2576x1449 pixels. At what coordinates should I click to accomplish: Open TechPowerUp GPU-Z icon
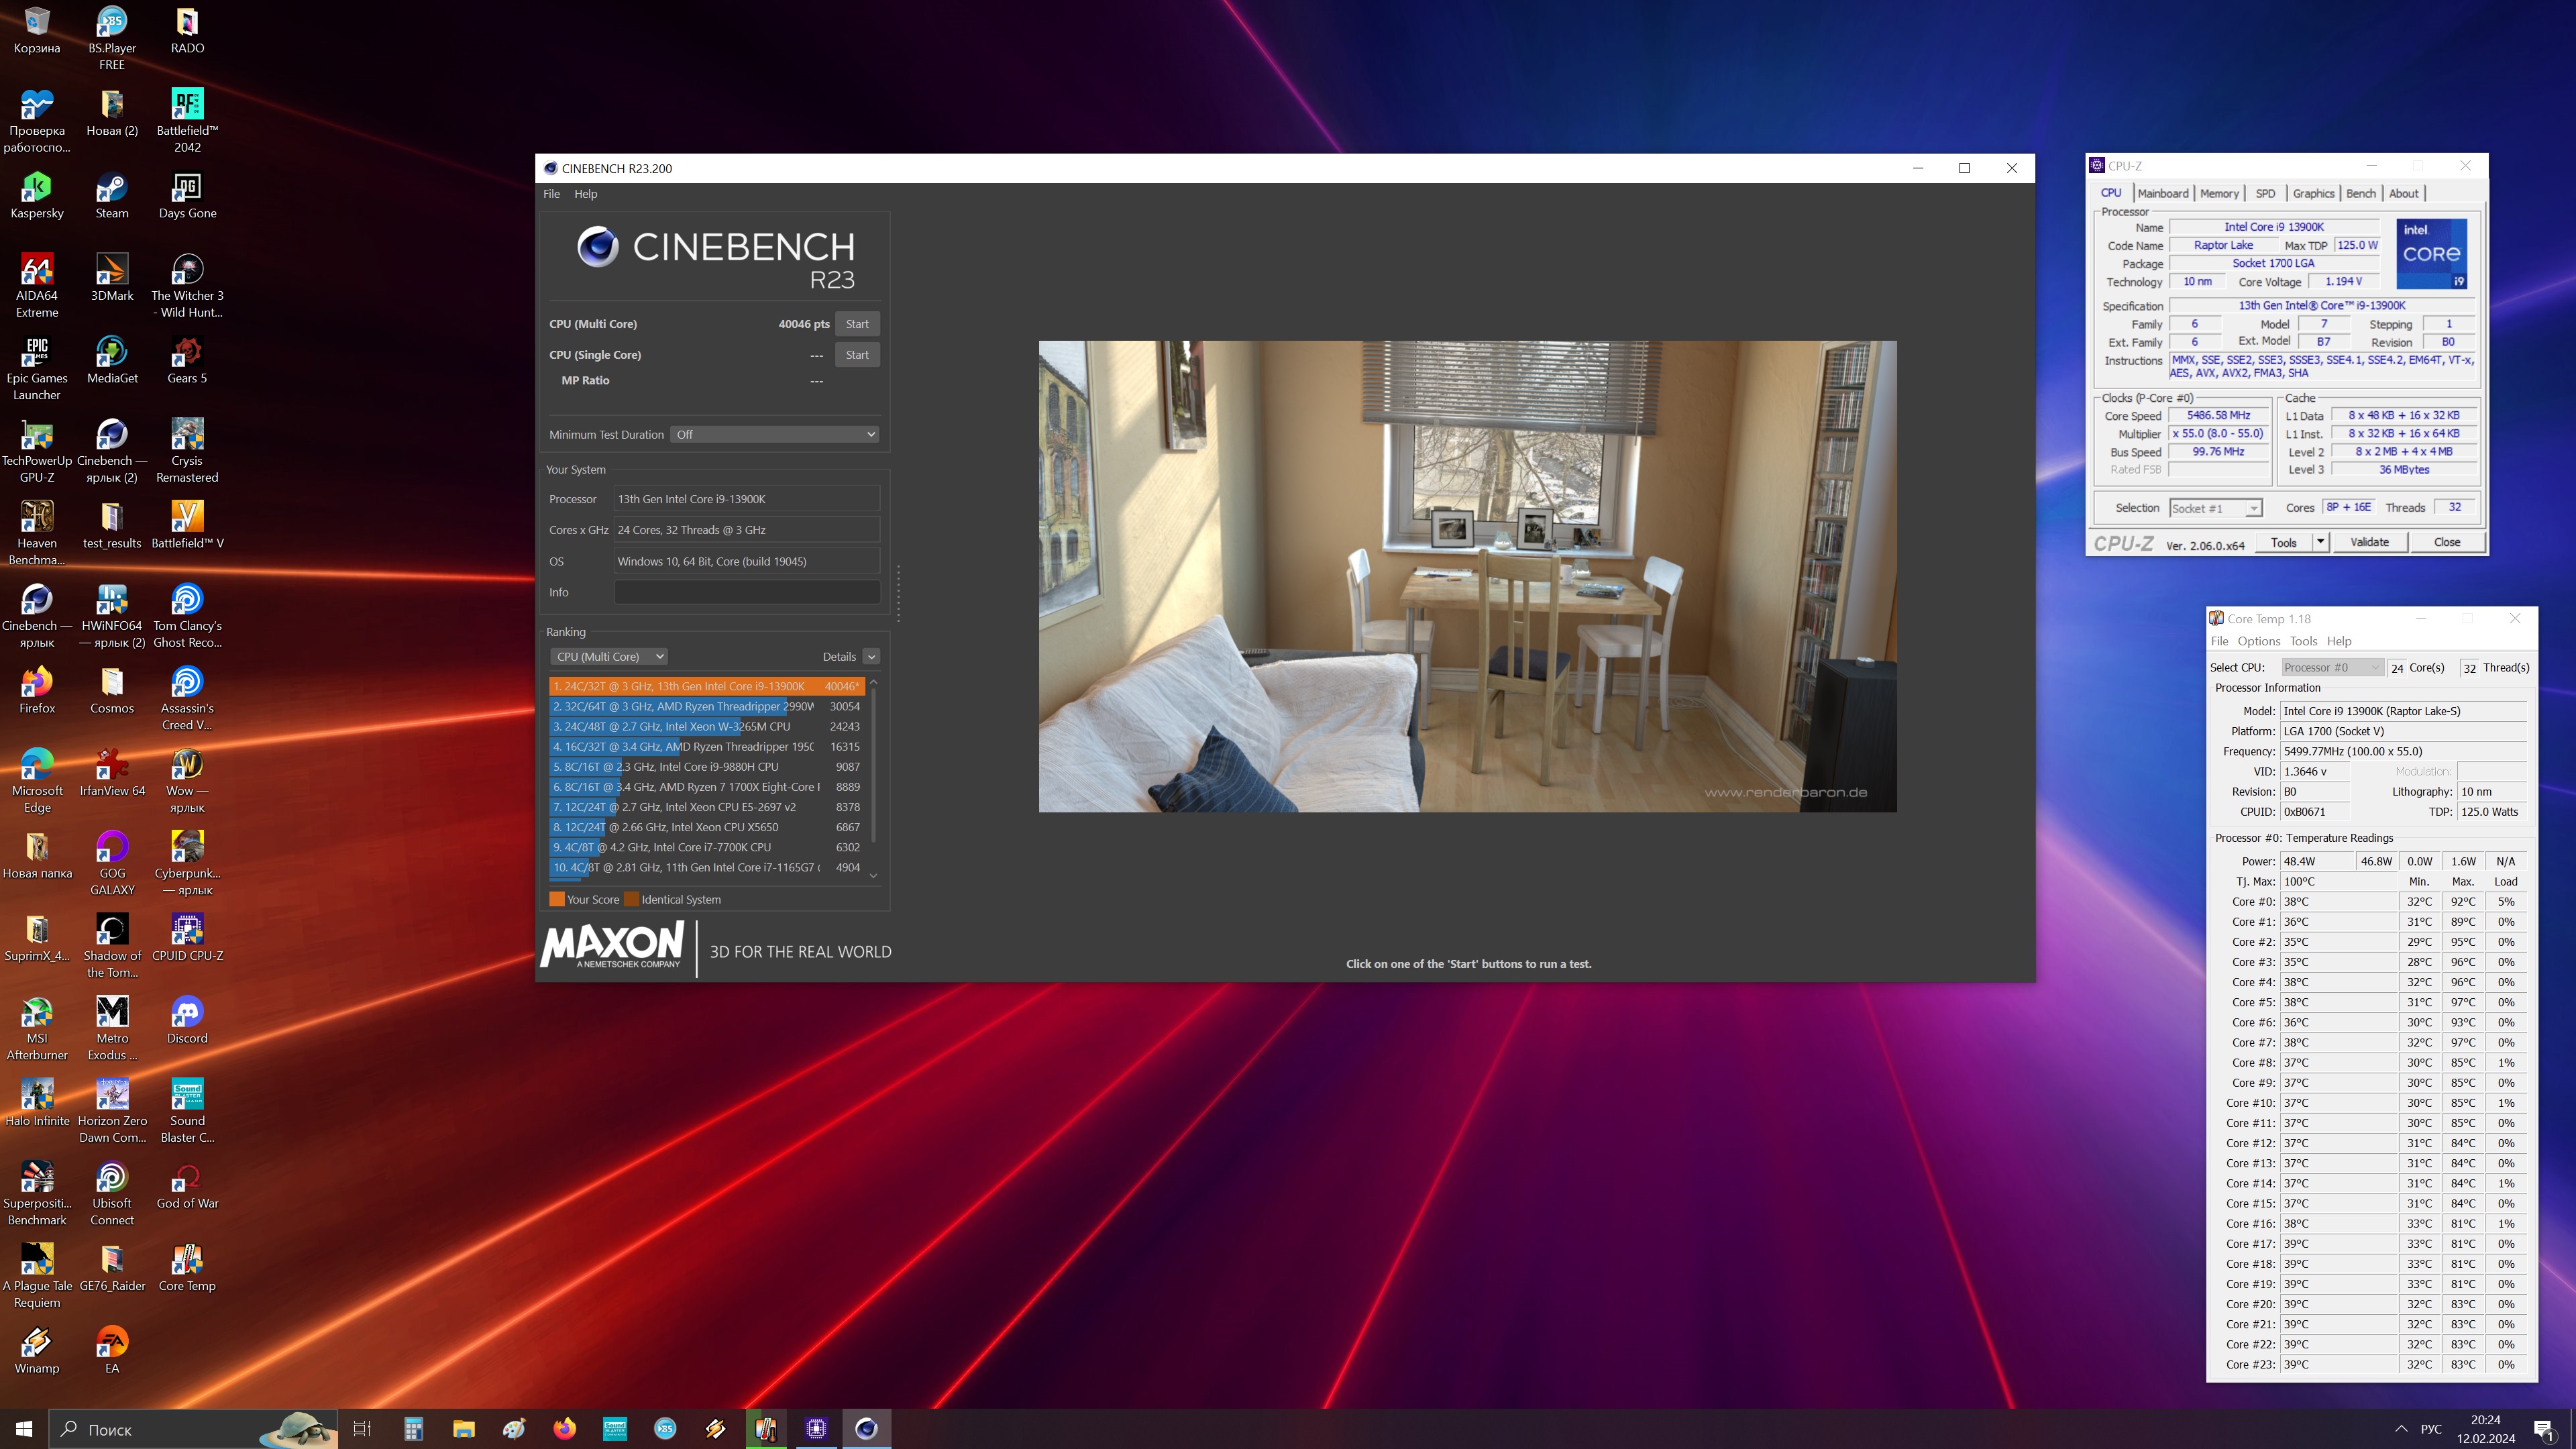click(x=37, y=436)
